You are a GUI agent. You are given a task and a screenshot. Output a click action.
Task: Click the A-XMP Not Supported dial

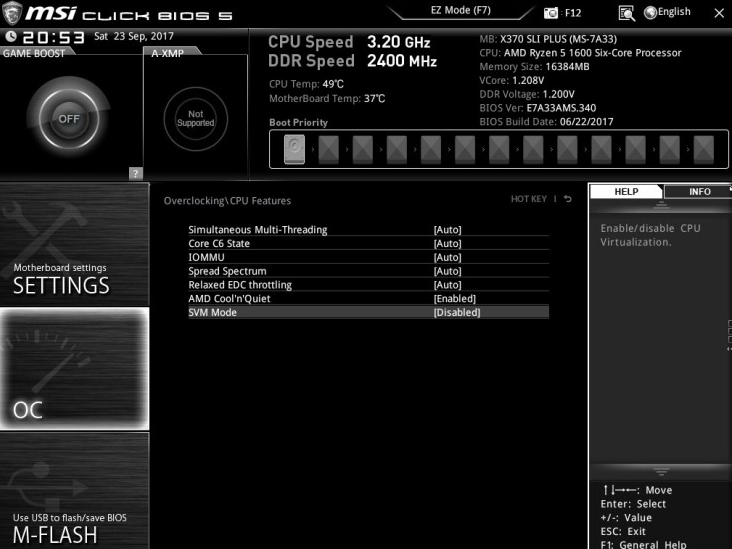[196, 119]
